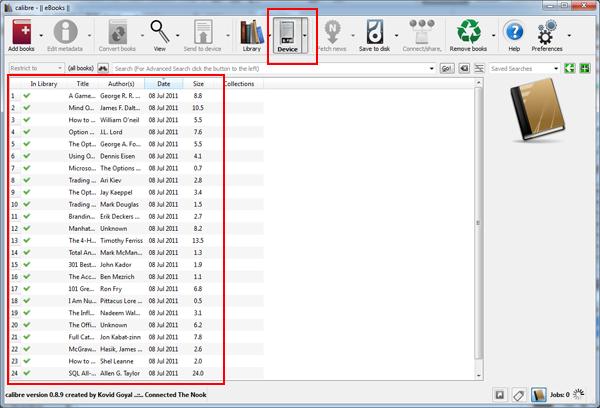Viewport: 600px width, 408px height.
Task: Expand the Remove books dropdown arrow
Action: (494, 36)
